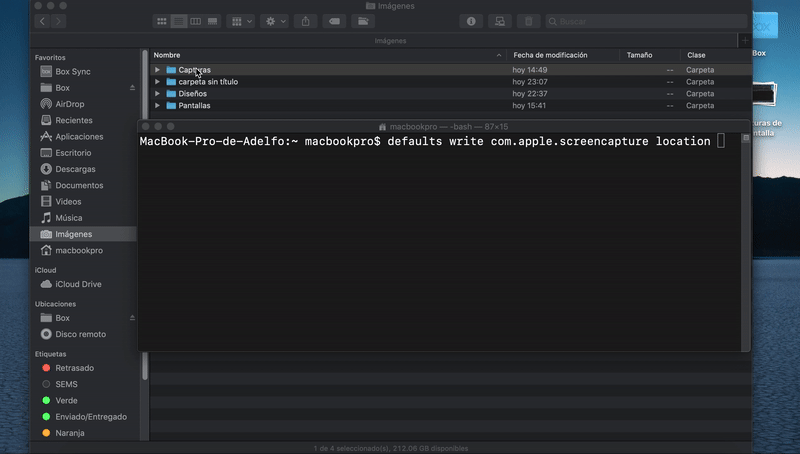The height and width of the screenshot is (454, 800).
Task: Open Recientes in sidebar
Action: point(73,120)
